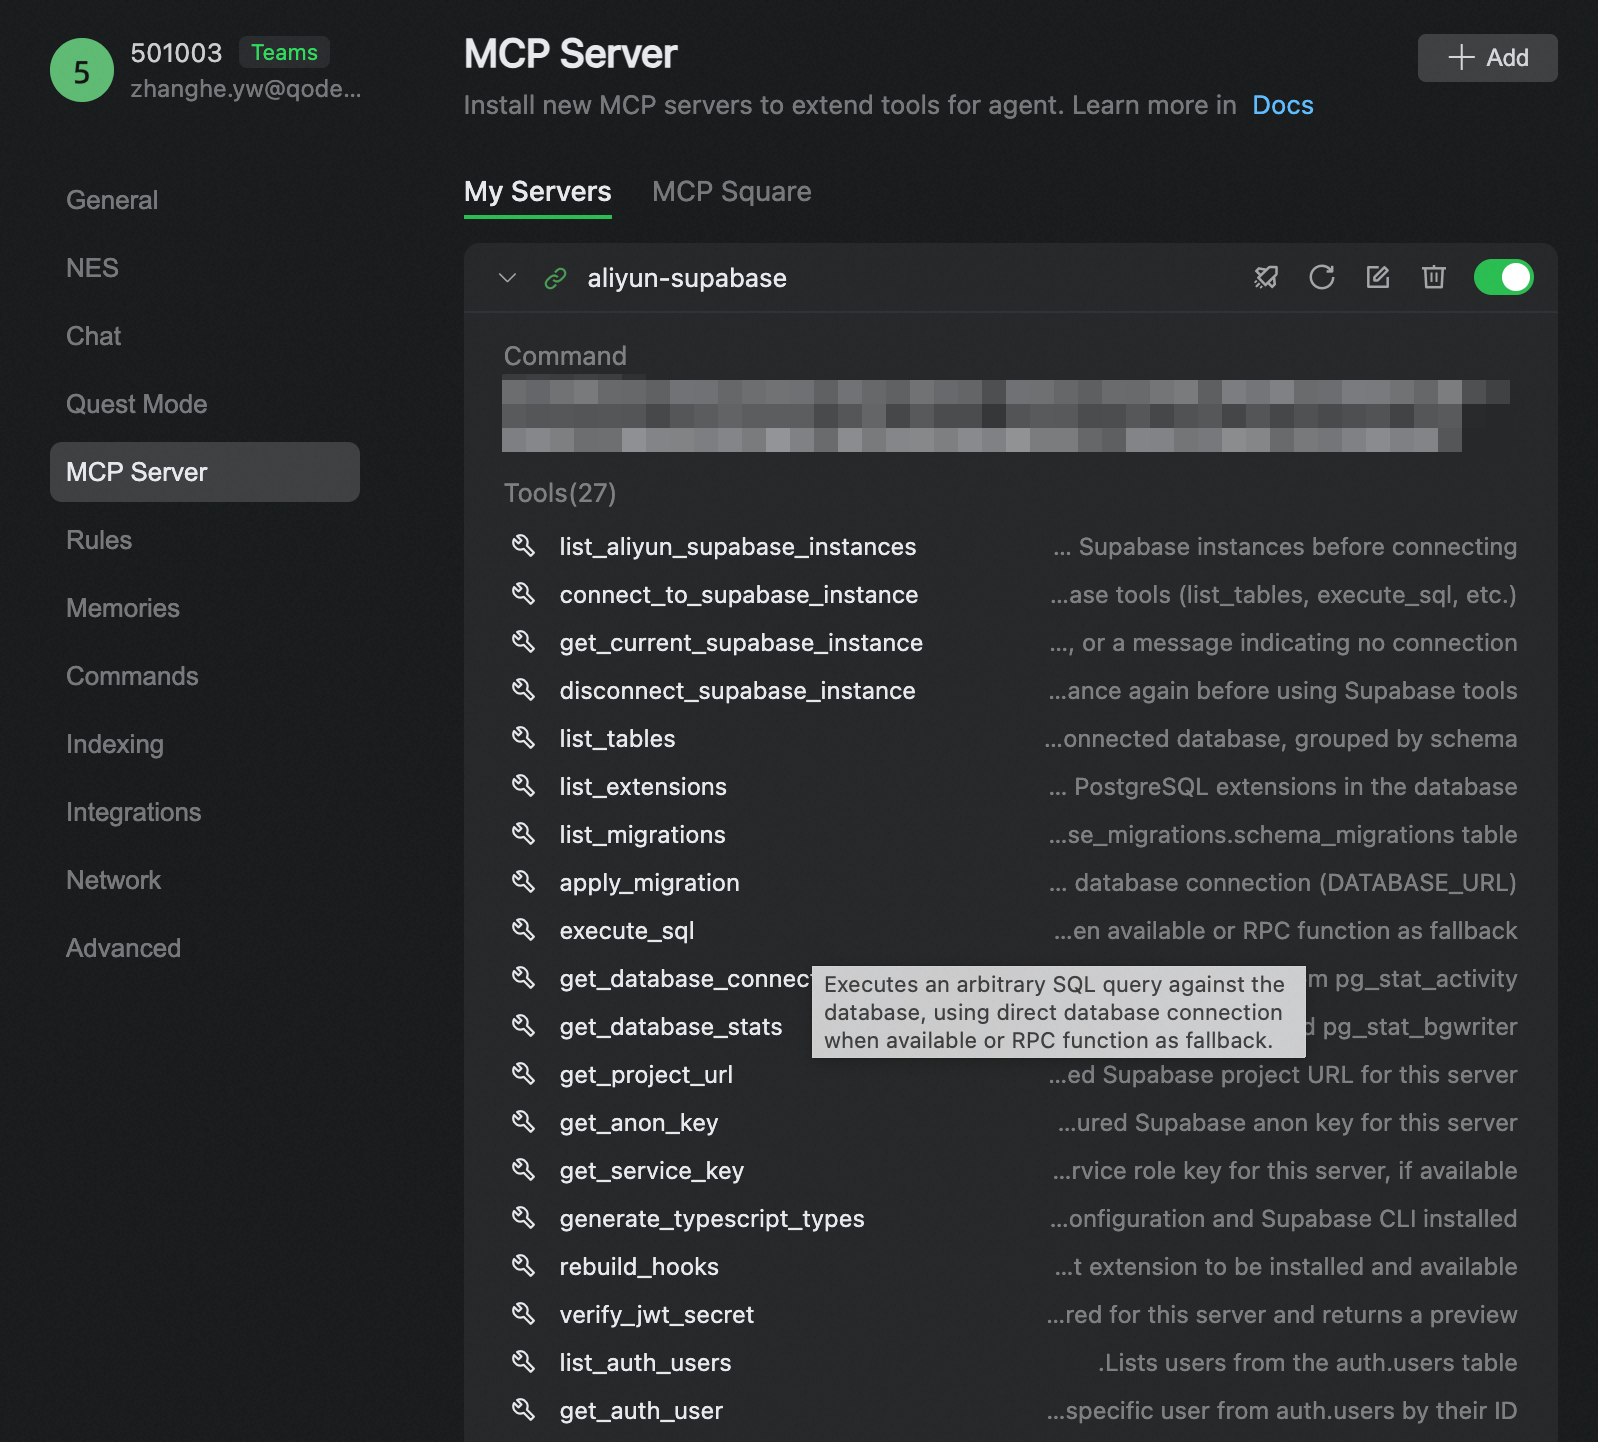Click the tool icon for get_service_key
Screen dimensions: 1598x1442
tap(523, 1169)
